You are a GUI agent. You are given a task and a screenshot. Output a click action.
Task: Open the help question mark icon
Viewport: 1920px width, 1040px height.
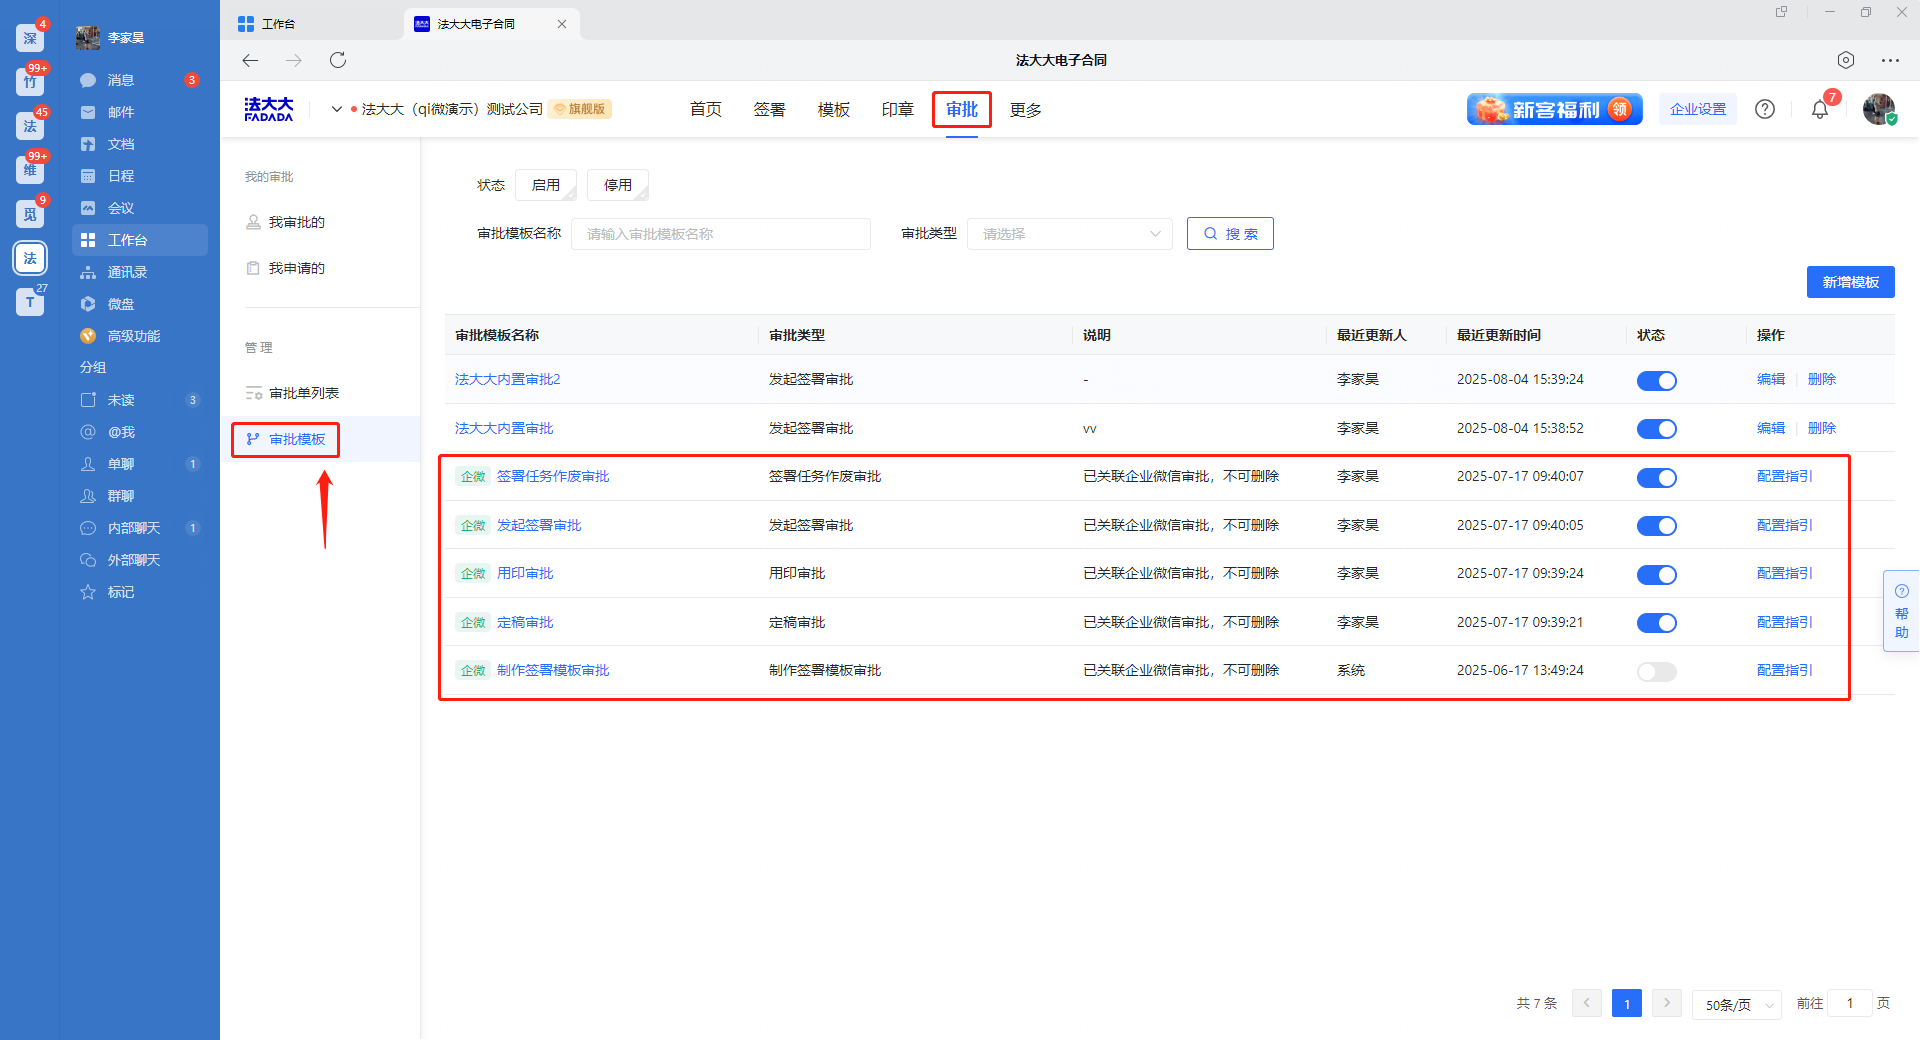1765,109
